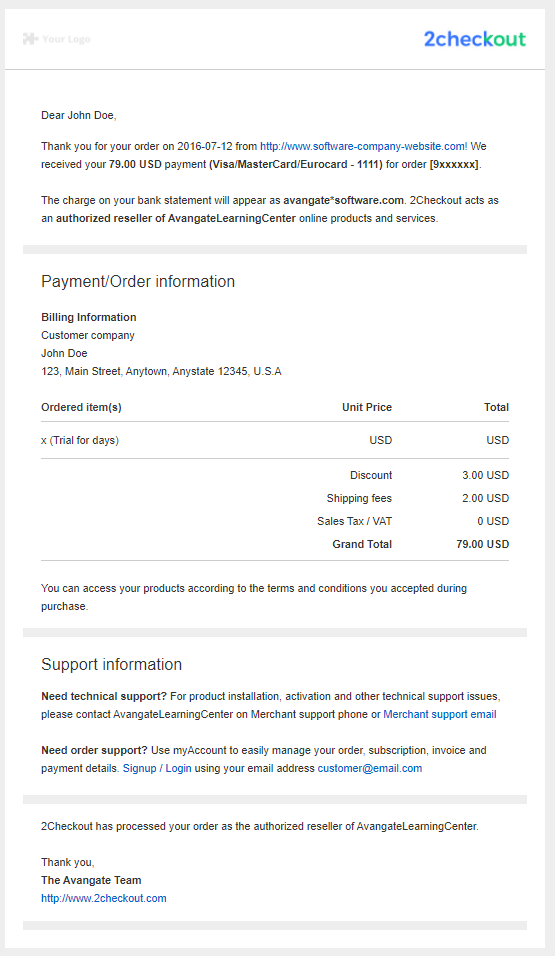
Task: Click the x (Trial for days) item row
Action: [x=275, y=440]
